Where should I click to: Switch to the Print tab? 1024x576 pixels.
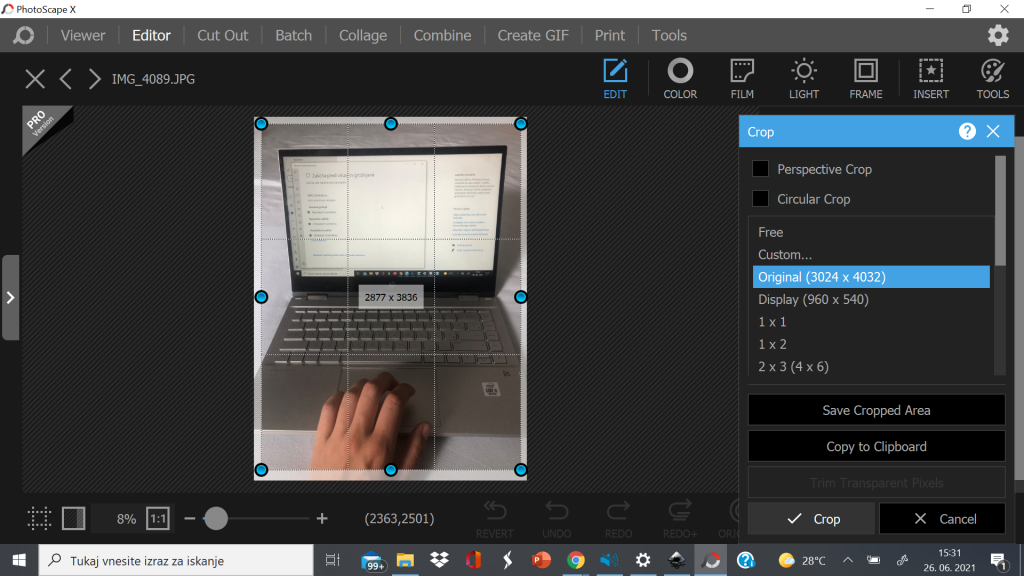pos(609,35)
